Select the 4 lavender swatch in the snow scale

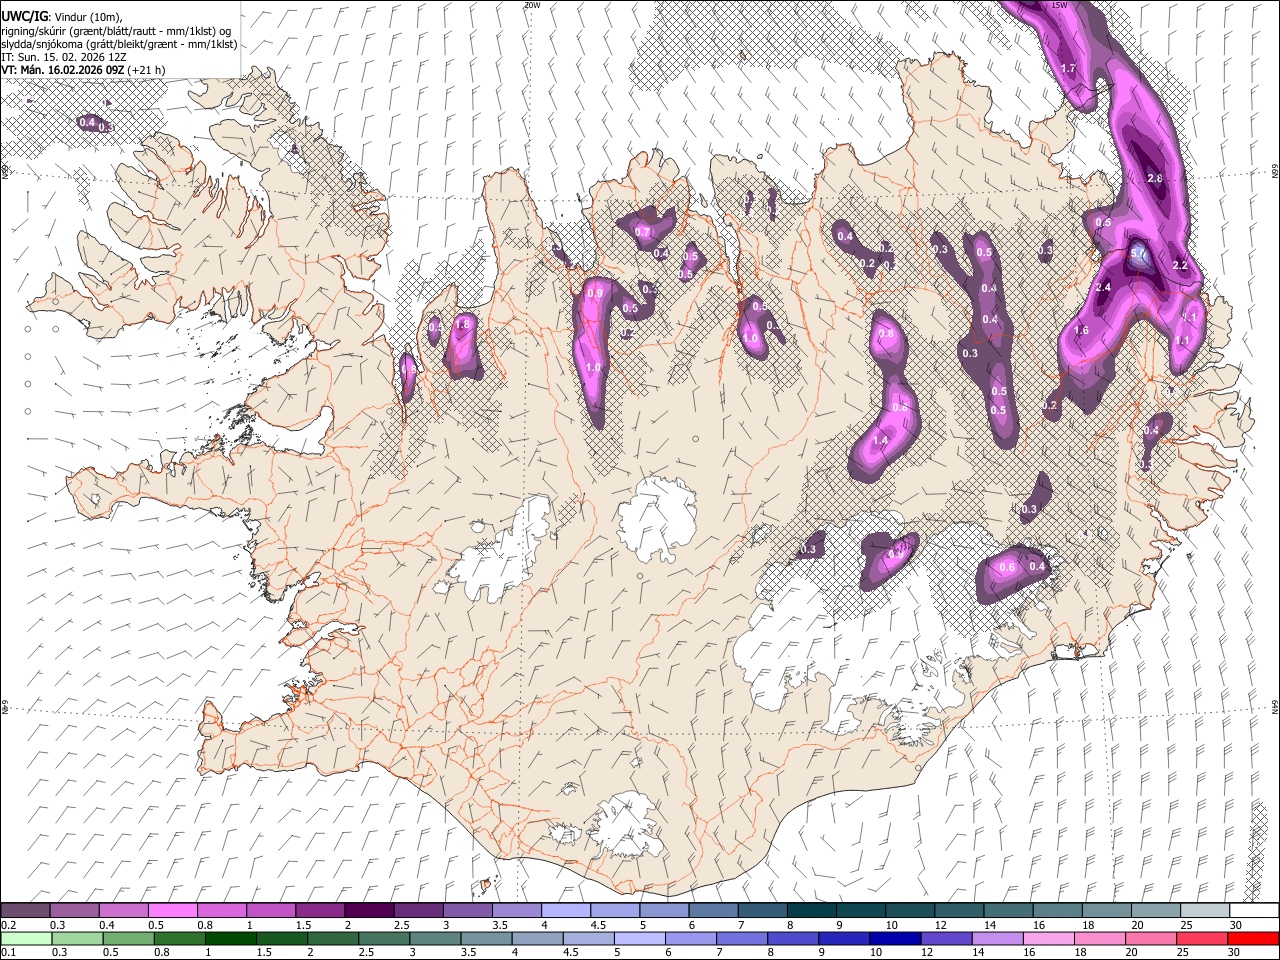[564, 911]
